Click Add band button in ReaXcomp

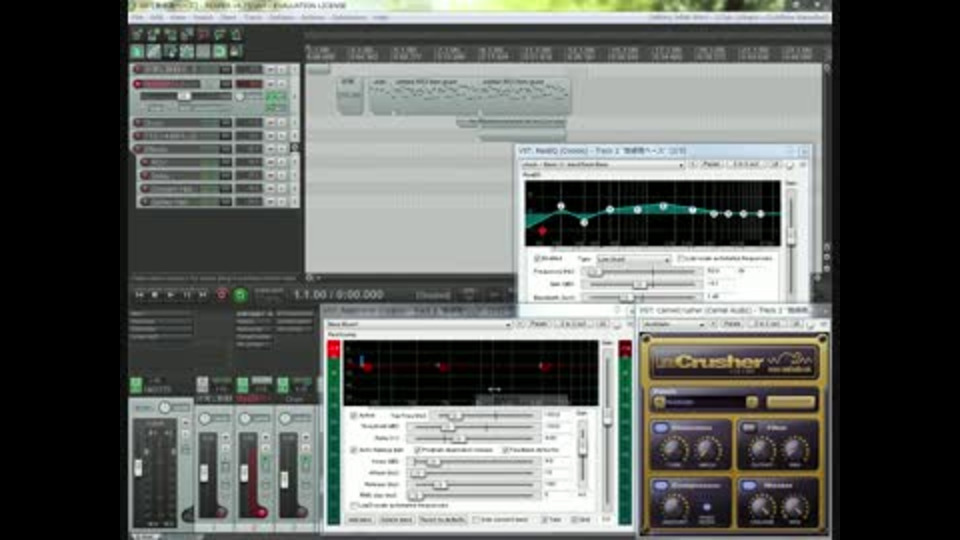click(x=359, y=520)
